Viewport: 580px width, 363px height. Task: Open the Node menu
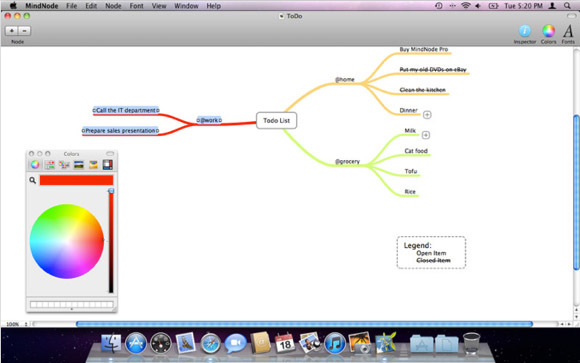pyautogui.click(x=113, y=6)
